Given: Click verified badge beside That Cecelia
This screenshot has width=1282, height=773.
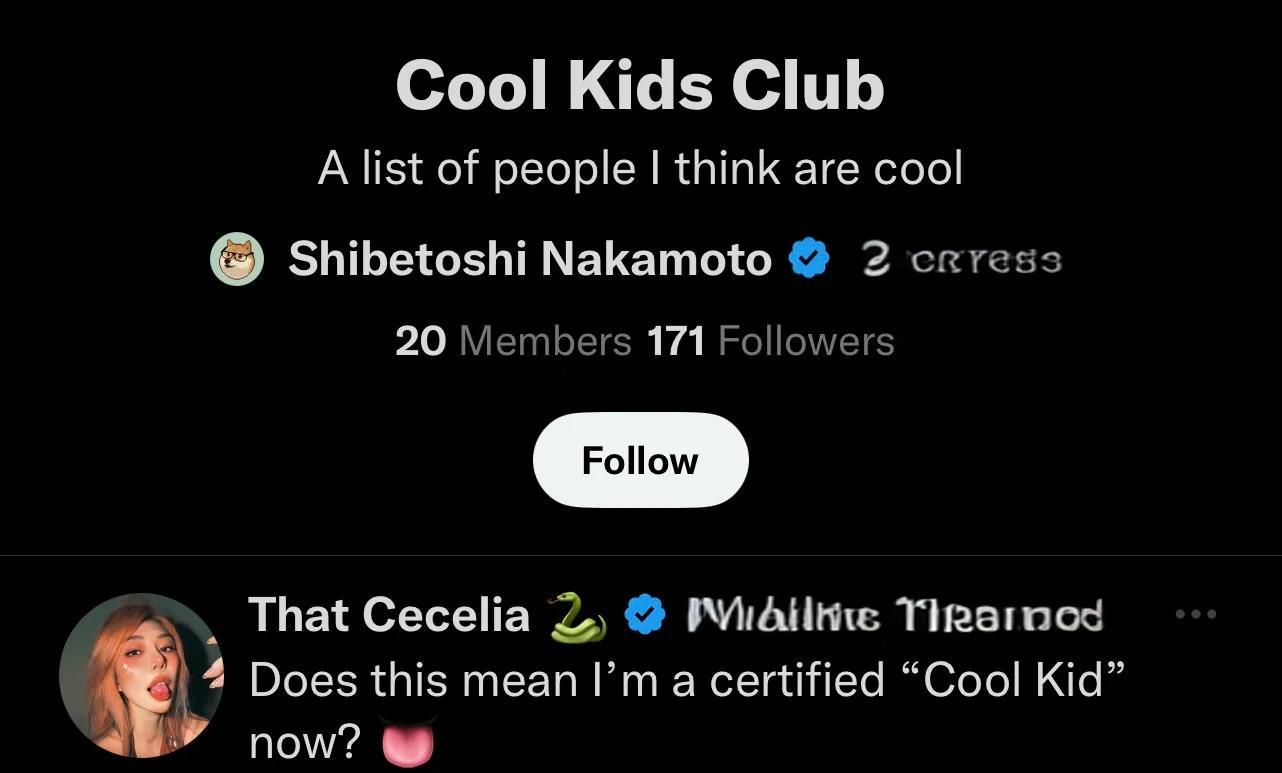Looking at the screenshot, I should coord(645,615).
